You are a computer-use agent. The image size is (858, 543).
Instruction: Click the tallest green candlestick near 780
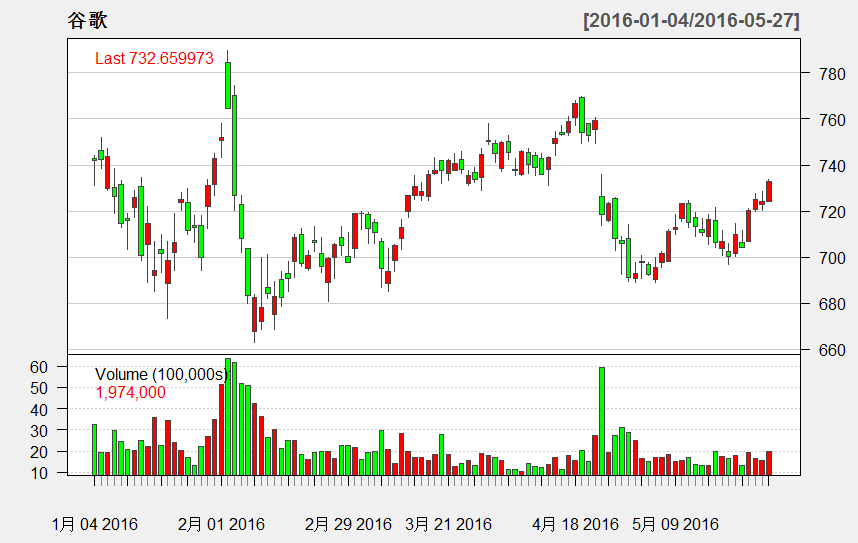(x=228, y=85)
